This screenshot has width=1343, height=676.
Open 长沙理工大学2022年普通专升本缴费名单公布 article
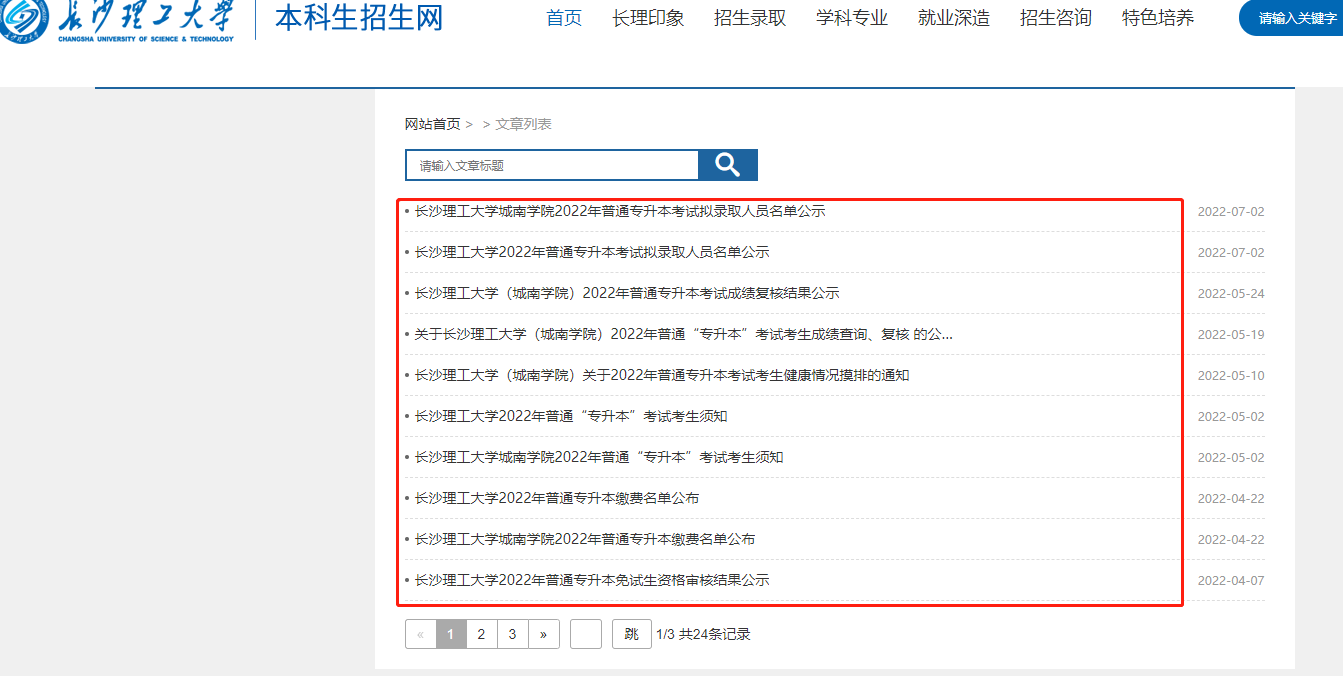557,498
